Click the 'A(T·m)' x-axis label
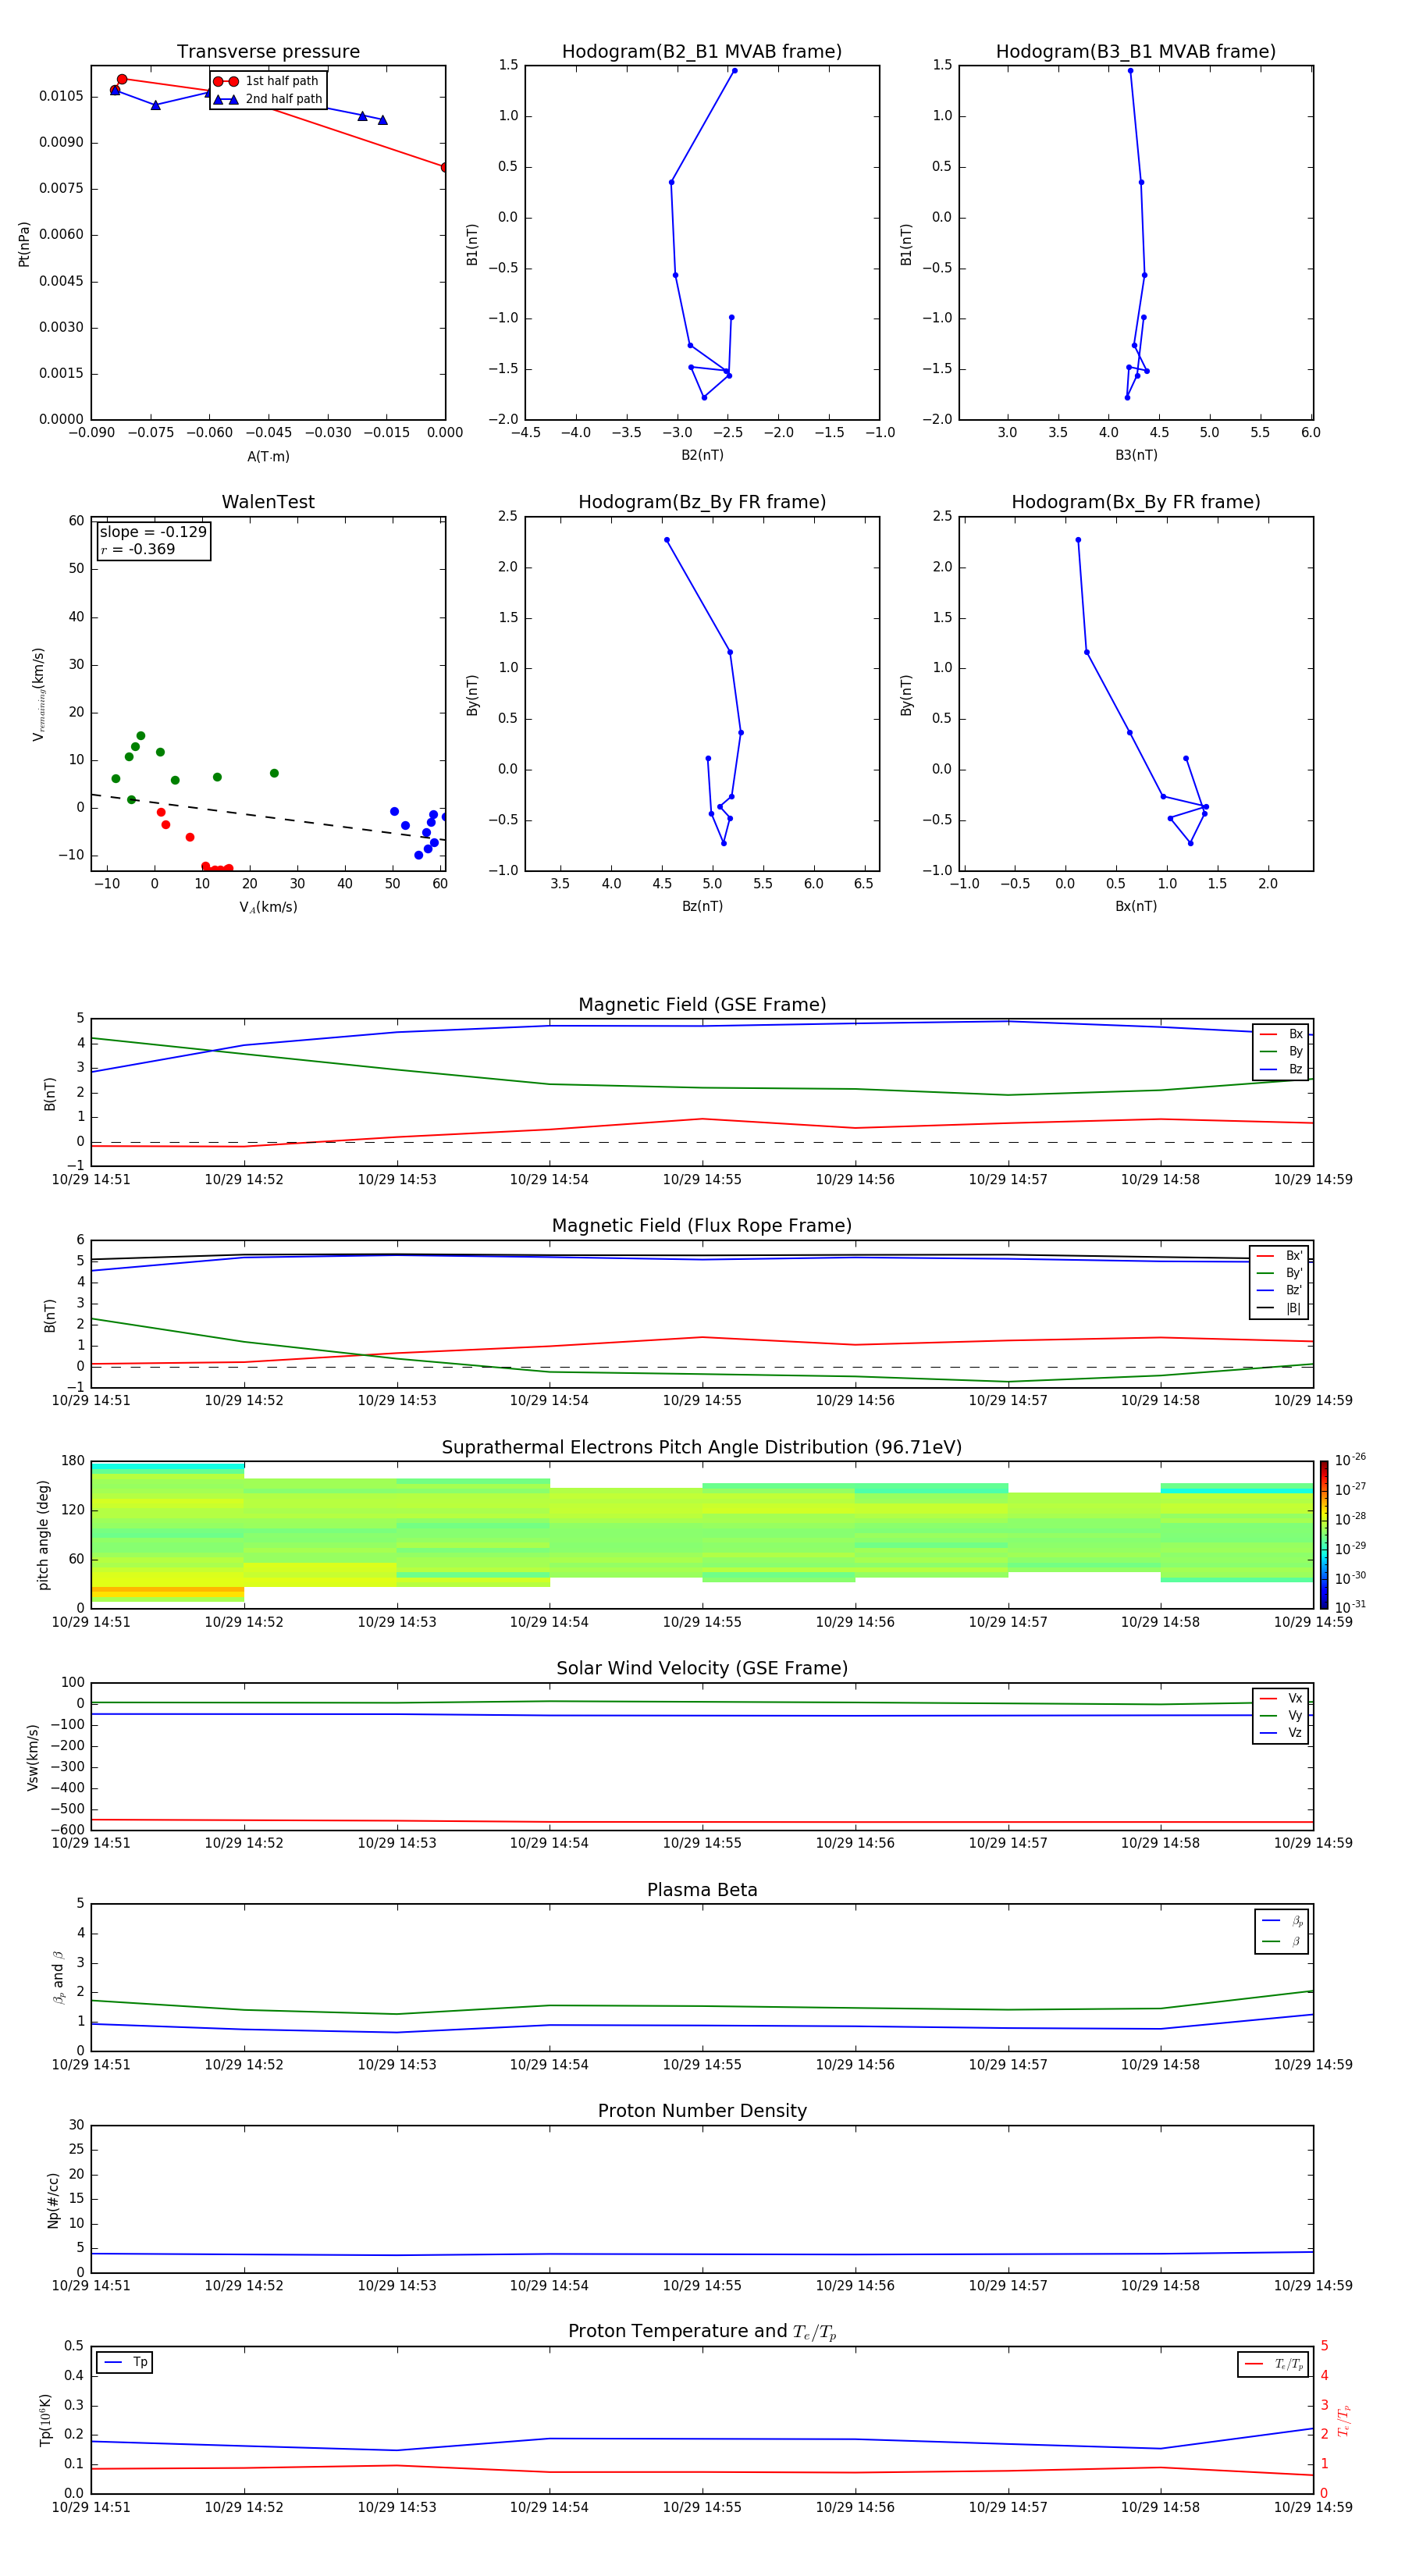The width and height of the screenshot is (1405, 2576). tap(268, 457)
